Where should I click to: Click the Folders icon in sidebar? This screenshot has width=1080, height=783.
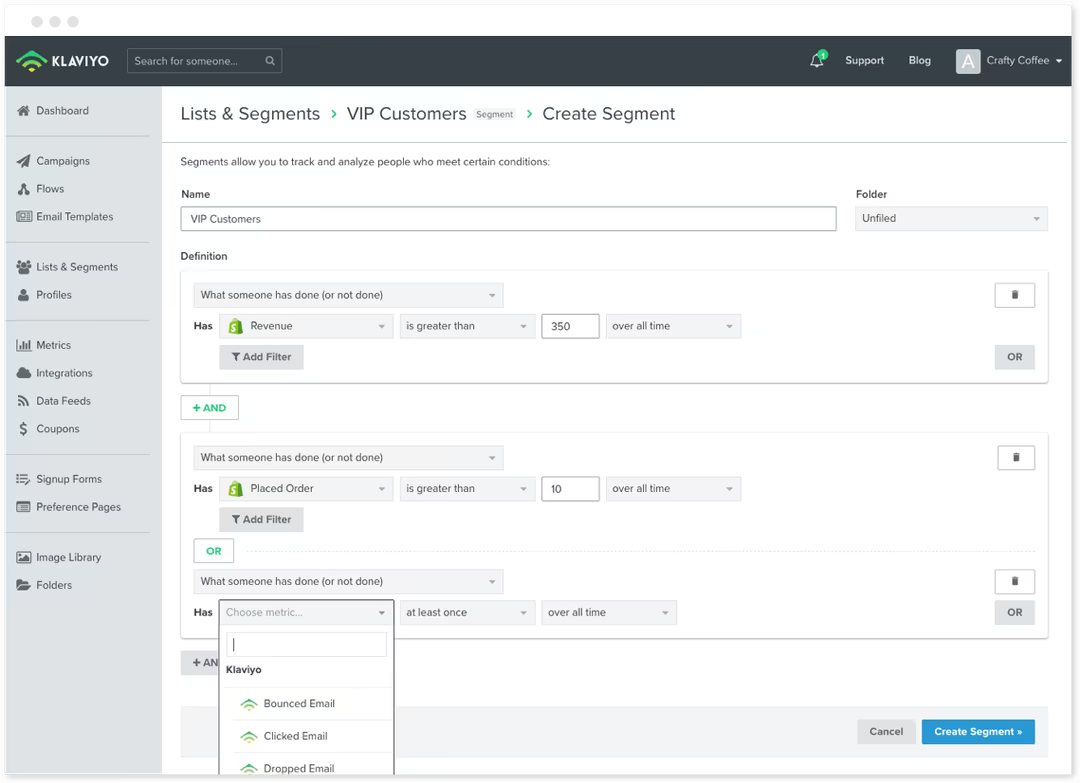point(23,585)
